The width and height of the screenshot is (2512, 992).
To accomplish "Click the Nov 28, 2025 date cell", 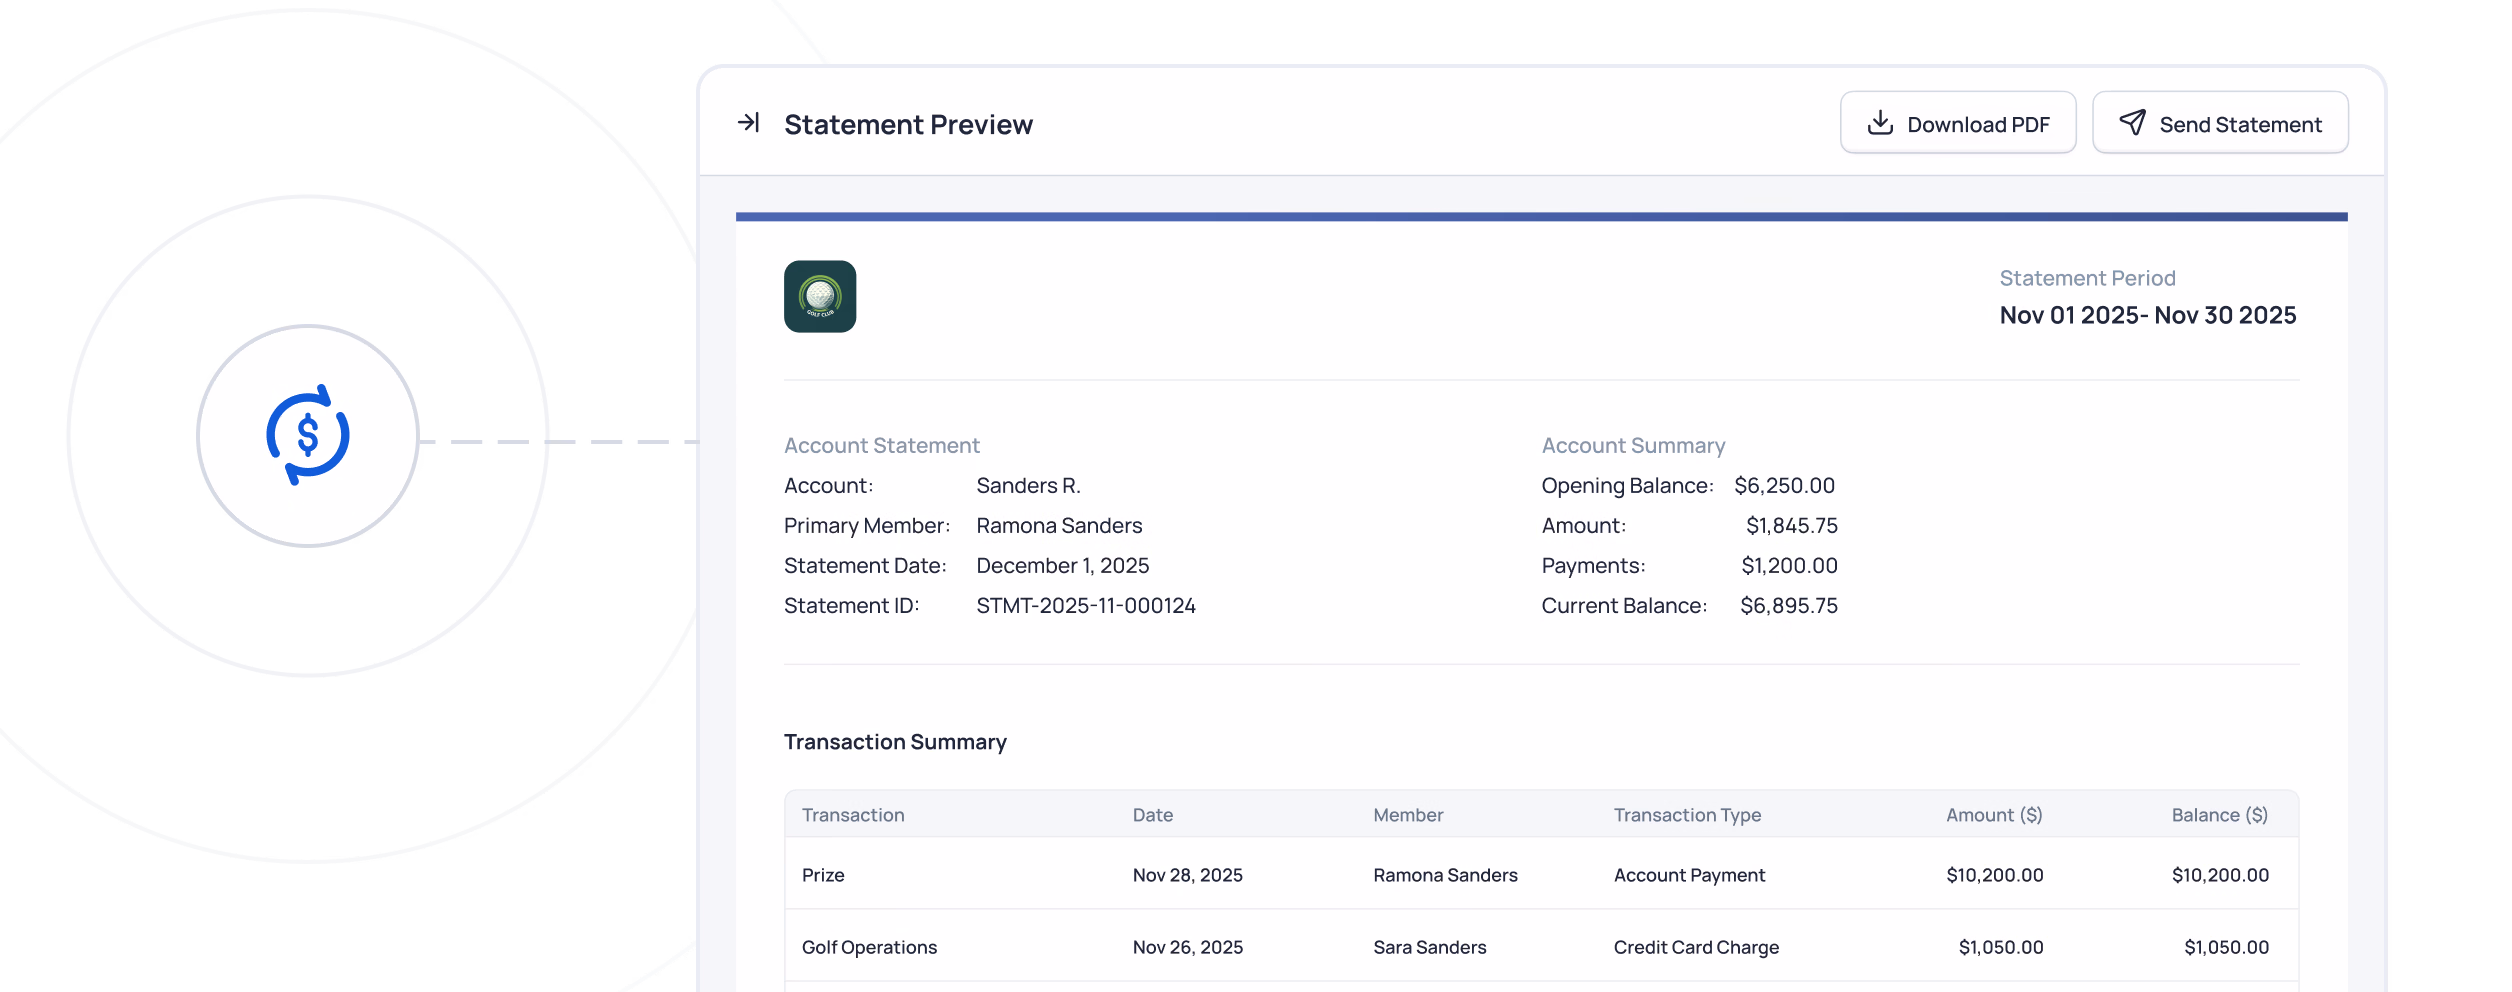I will tap(1187, 875).
